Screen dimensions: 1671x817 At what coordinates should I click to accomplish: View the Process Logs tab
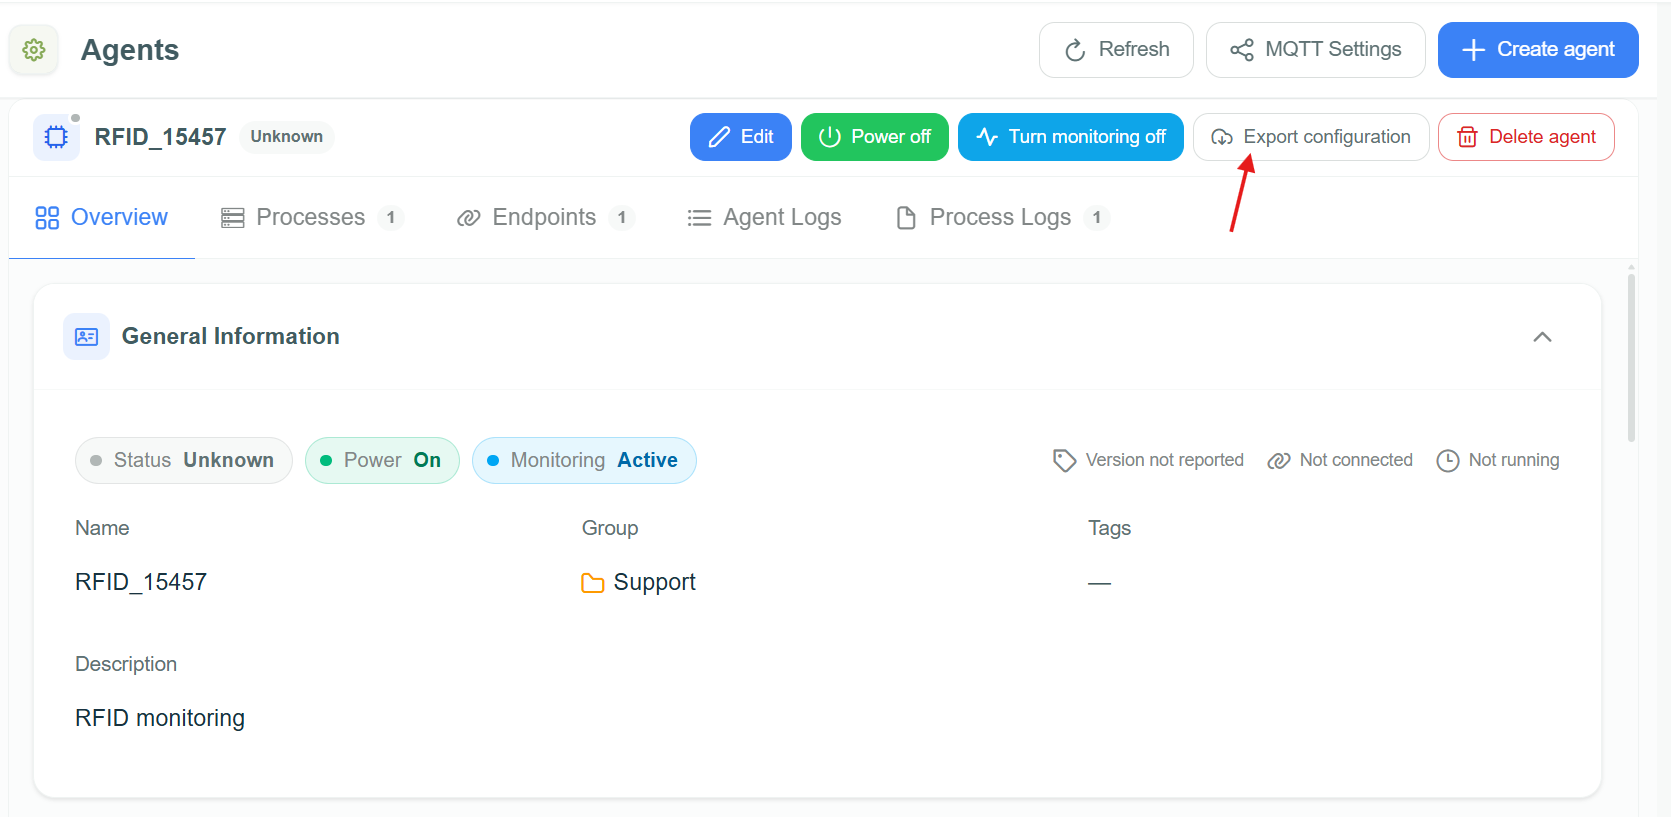tap(1003, 218)
